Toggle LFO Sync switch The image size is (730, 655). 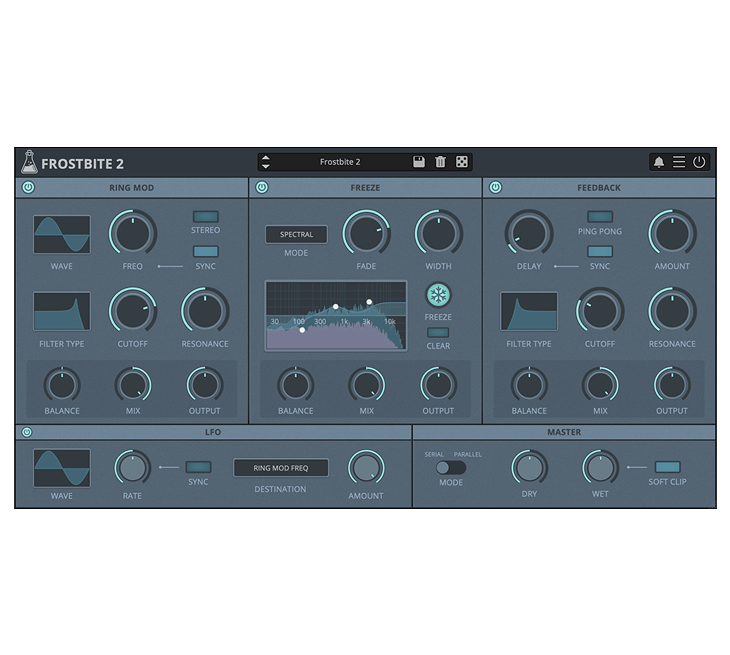198,467
